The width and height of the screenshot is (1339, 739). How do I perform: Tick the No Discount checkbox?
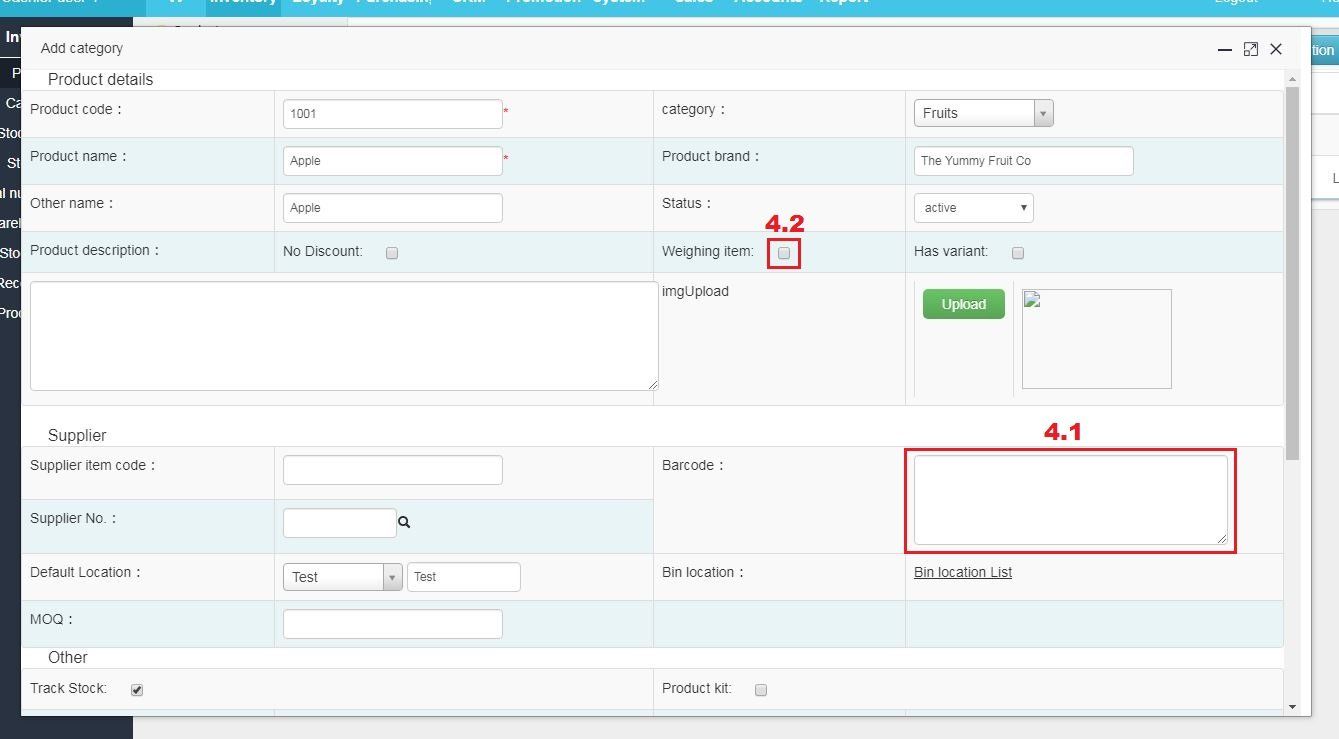392,253
